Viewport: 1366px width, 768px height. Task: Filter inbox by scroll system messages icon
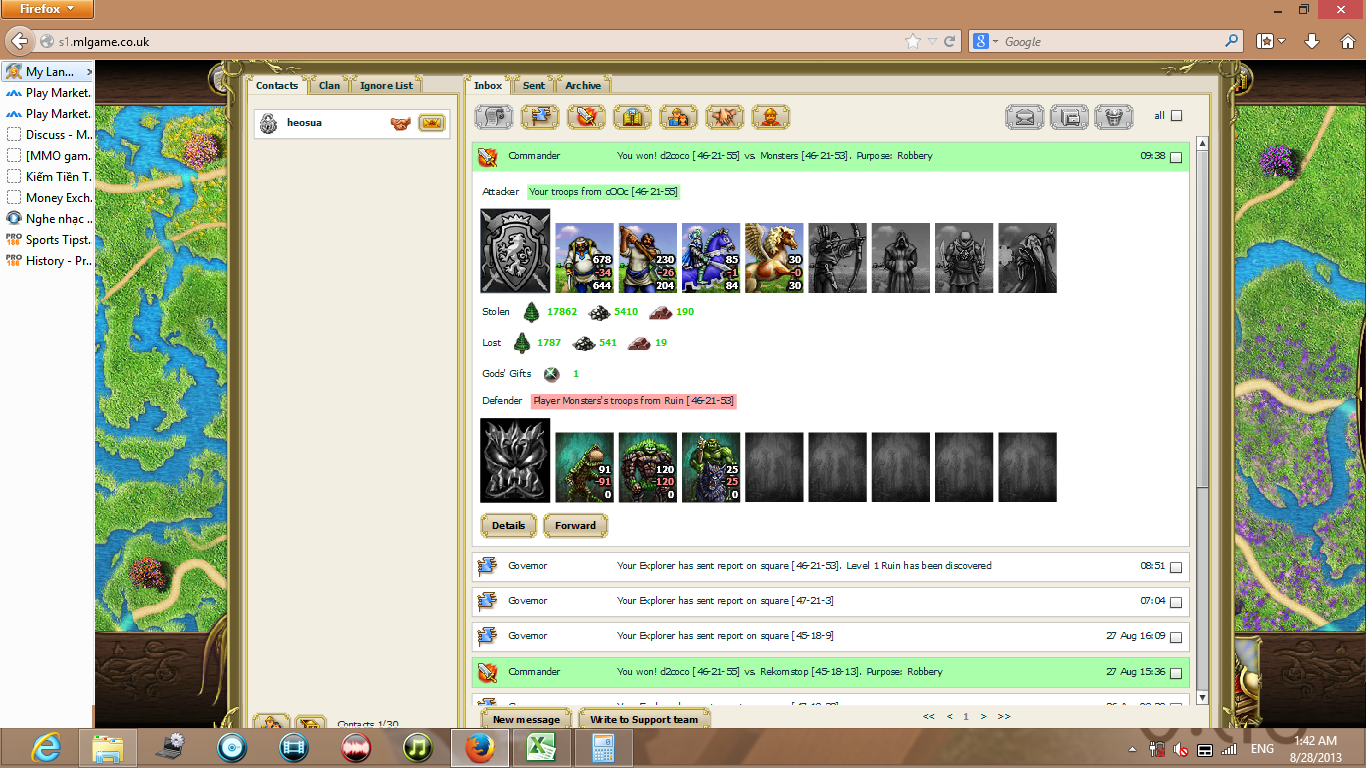point(493,117)
